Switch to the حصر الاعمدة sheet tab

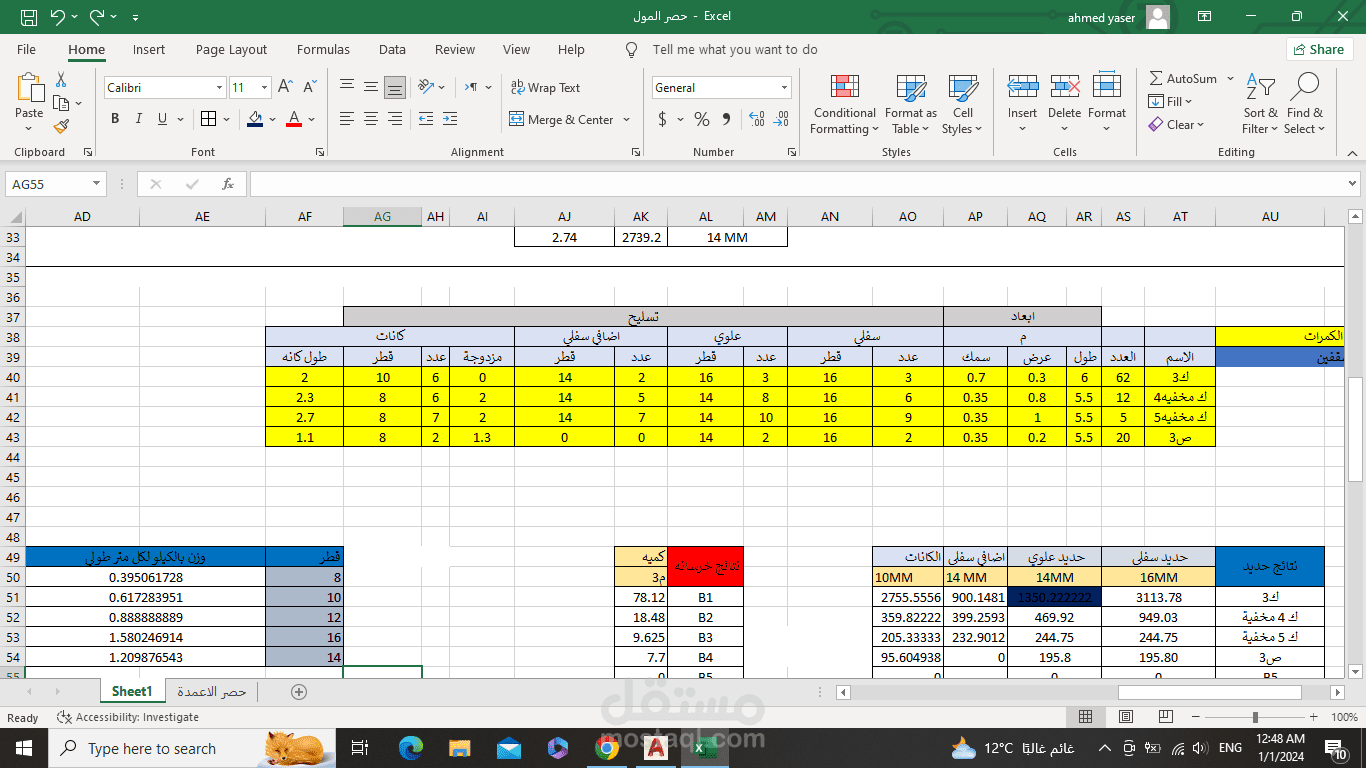(211, 691)
